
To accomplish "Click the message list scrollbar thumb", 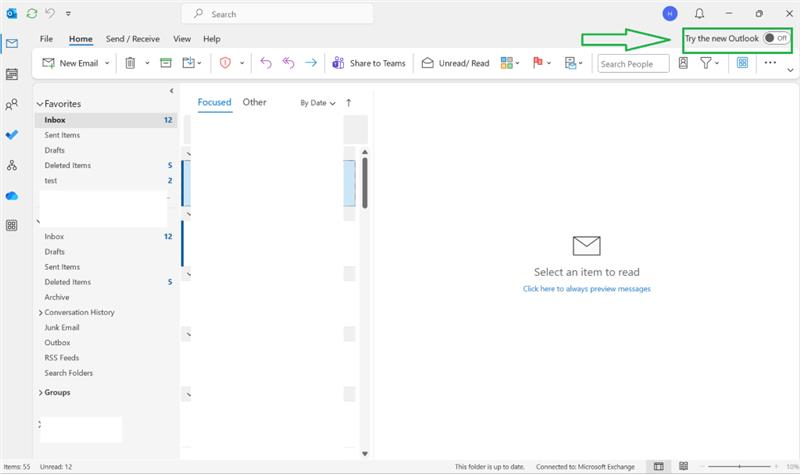I will coord(365,183).
